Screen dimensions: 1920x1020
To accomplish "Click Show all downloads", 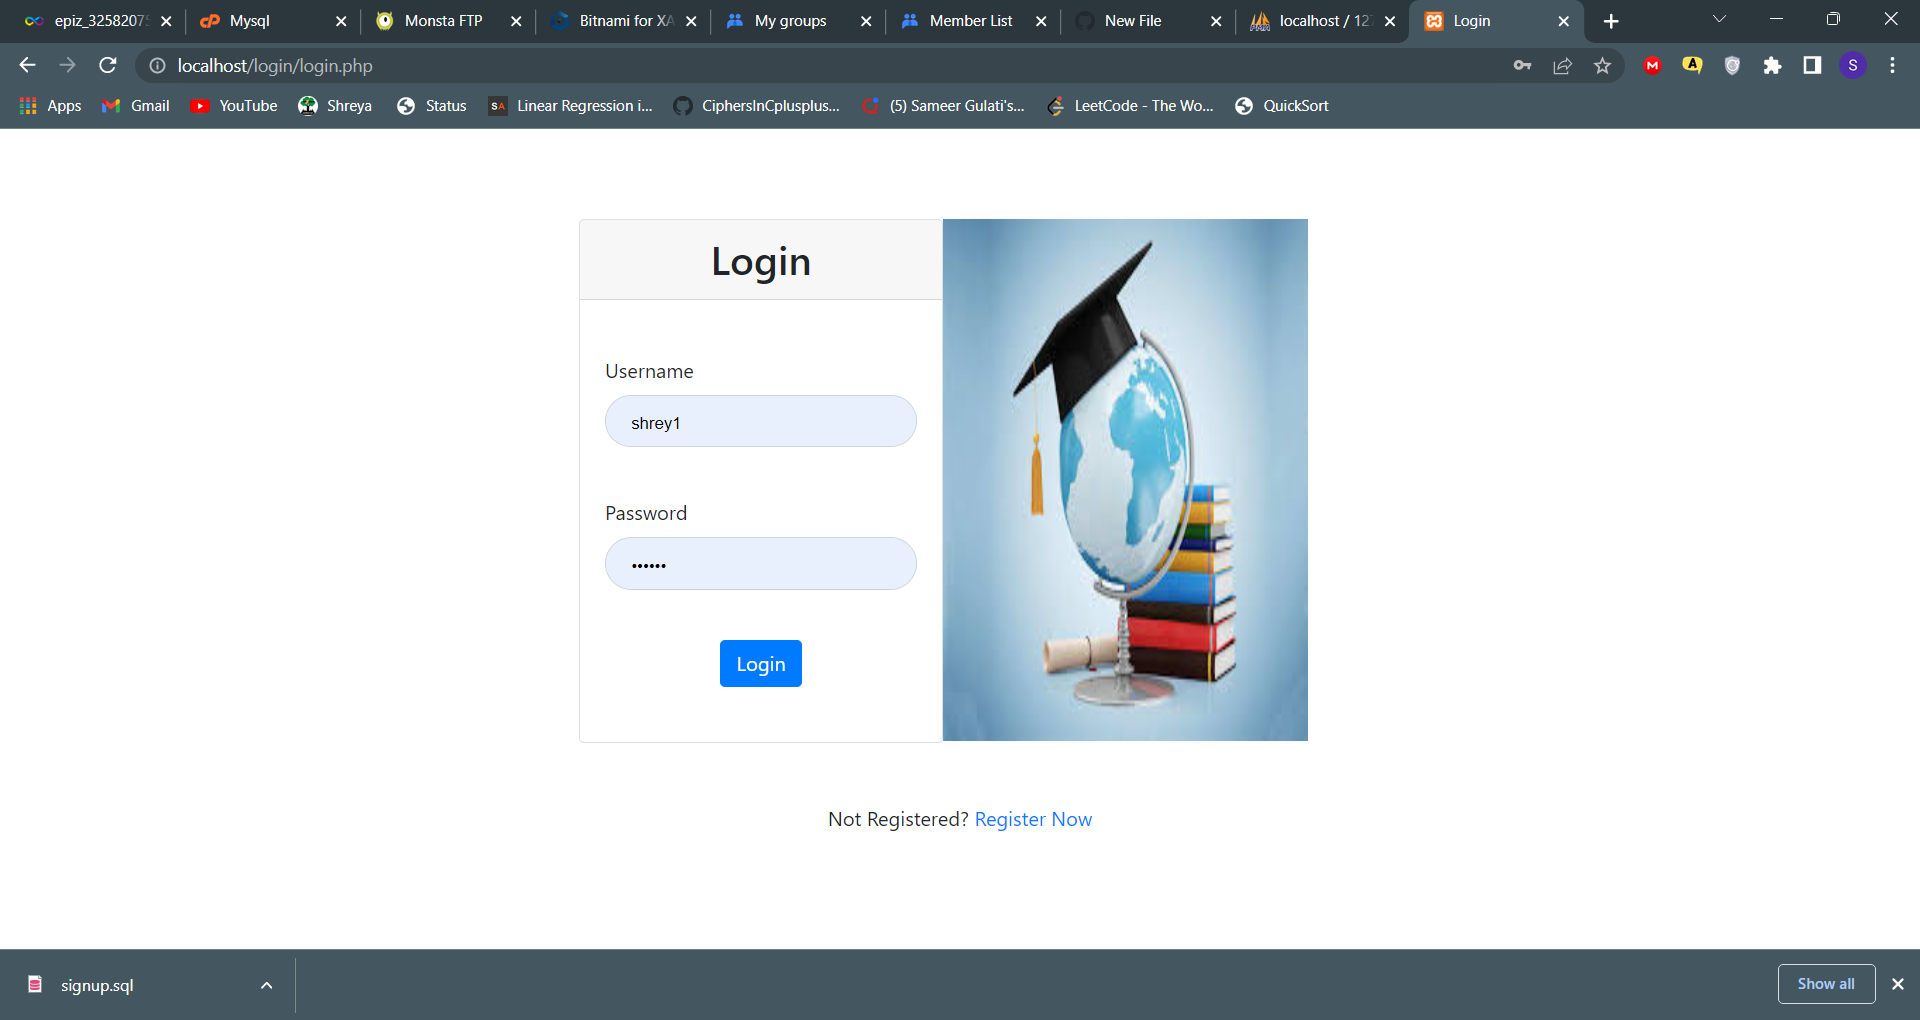I will 1825,983.
